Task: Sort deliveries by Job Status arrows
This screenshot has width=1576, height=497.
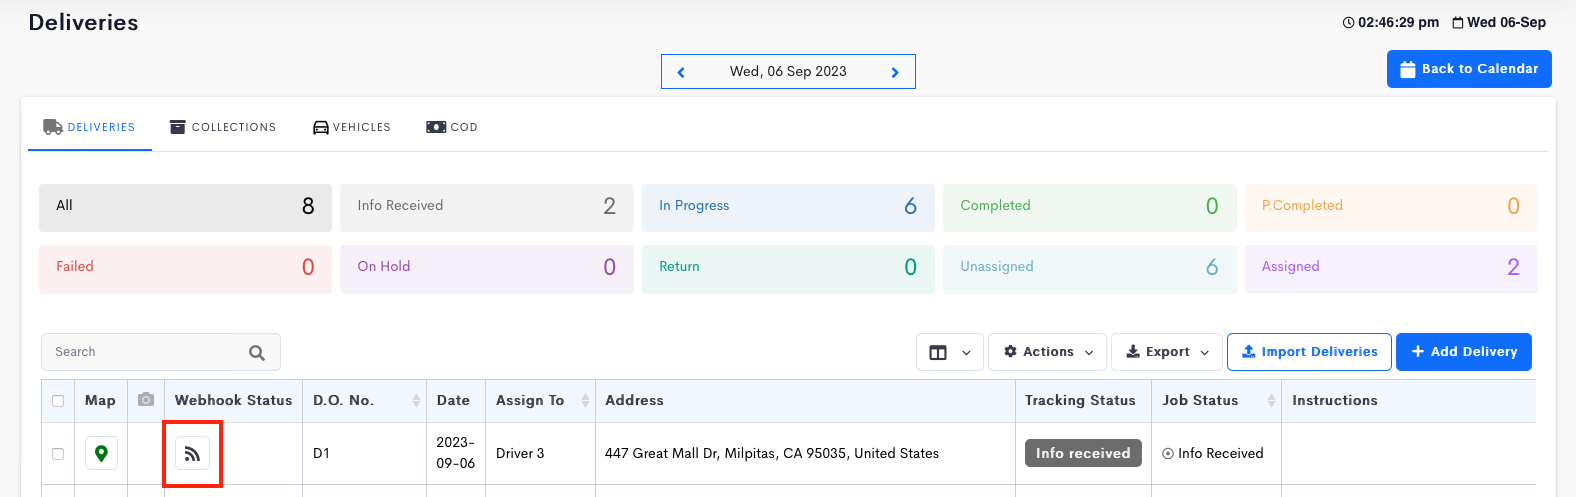Action: tap(1271, 400)
